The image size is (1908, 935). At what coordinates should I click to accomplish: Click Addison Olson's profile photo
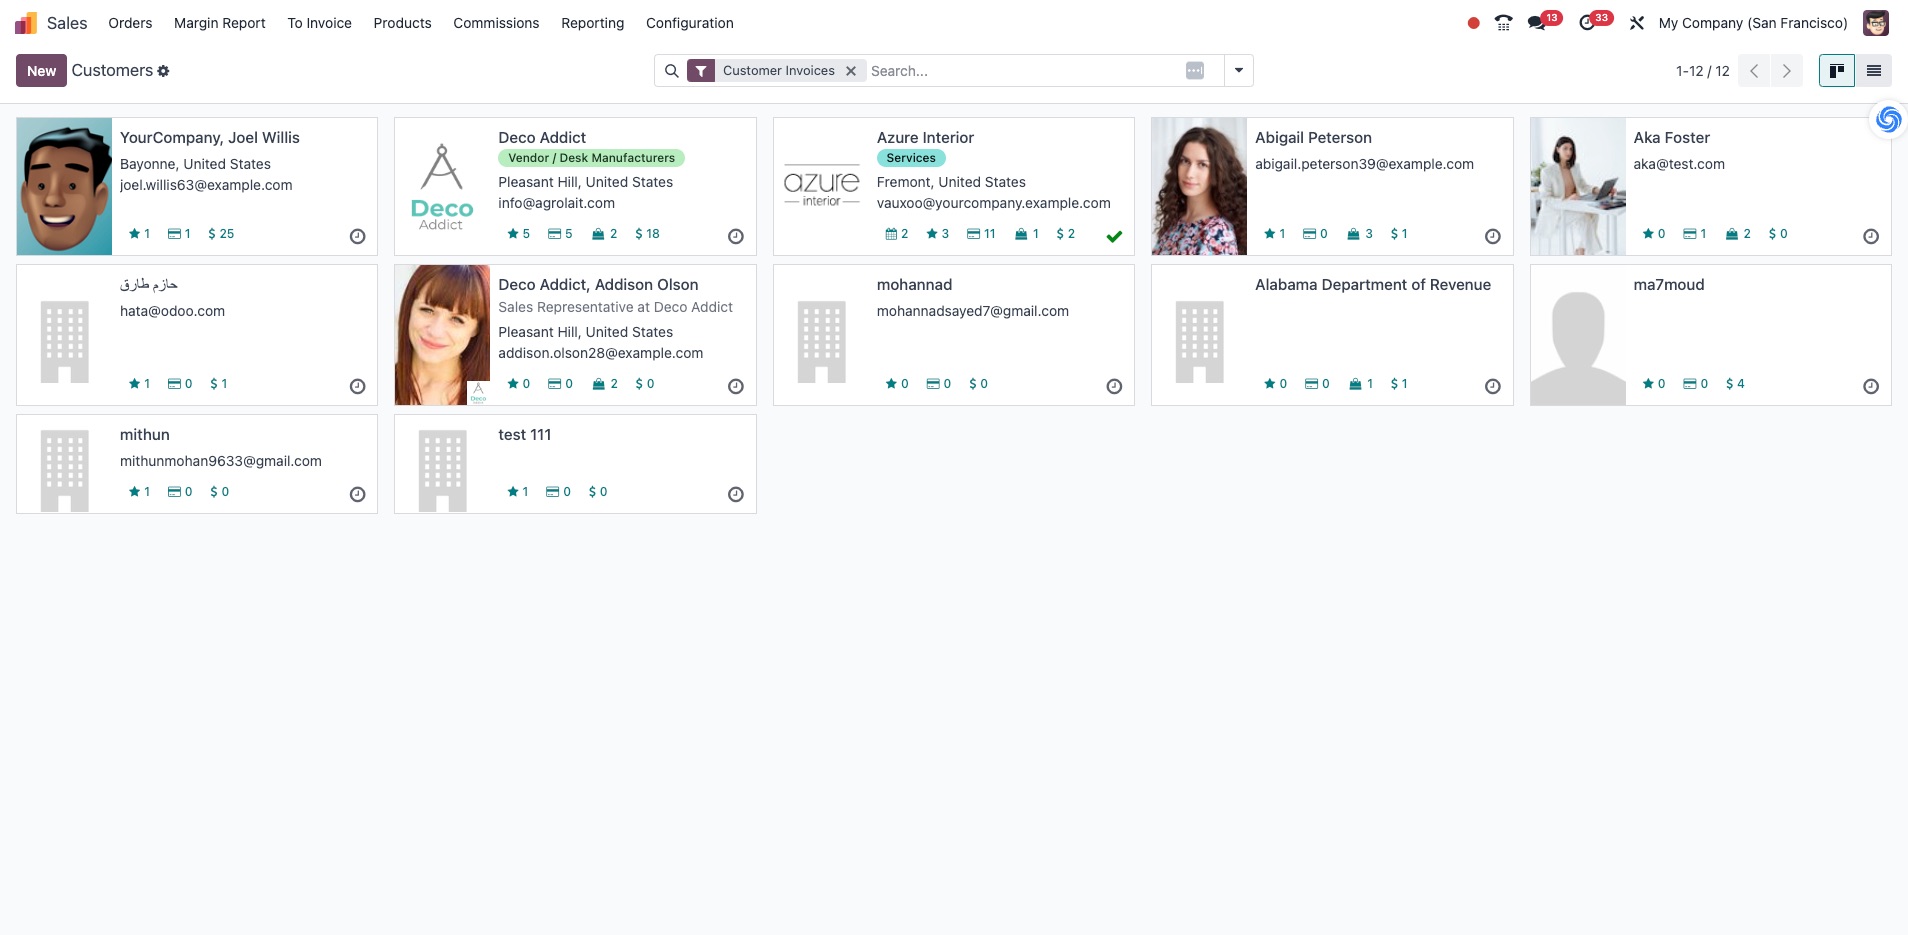442,335
